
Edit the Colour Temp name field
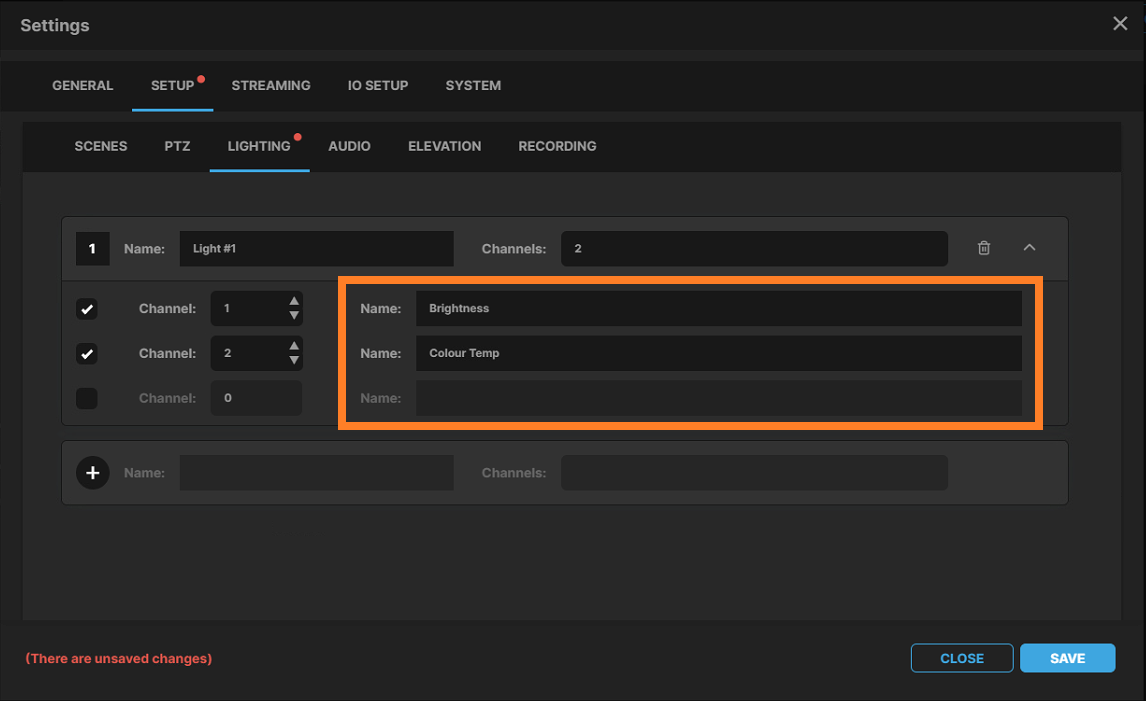coord(719,353)
